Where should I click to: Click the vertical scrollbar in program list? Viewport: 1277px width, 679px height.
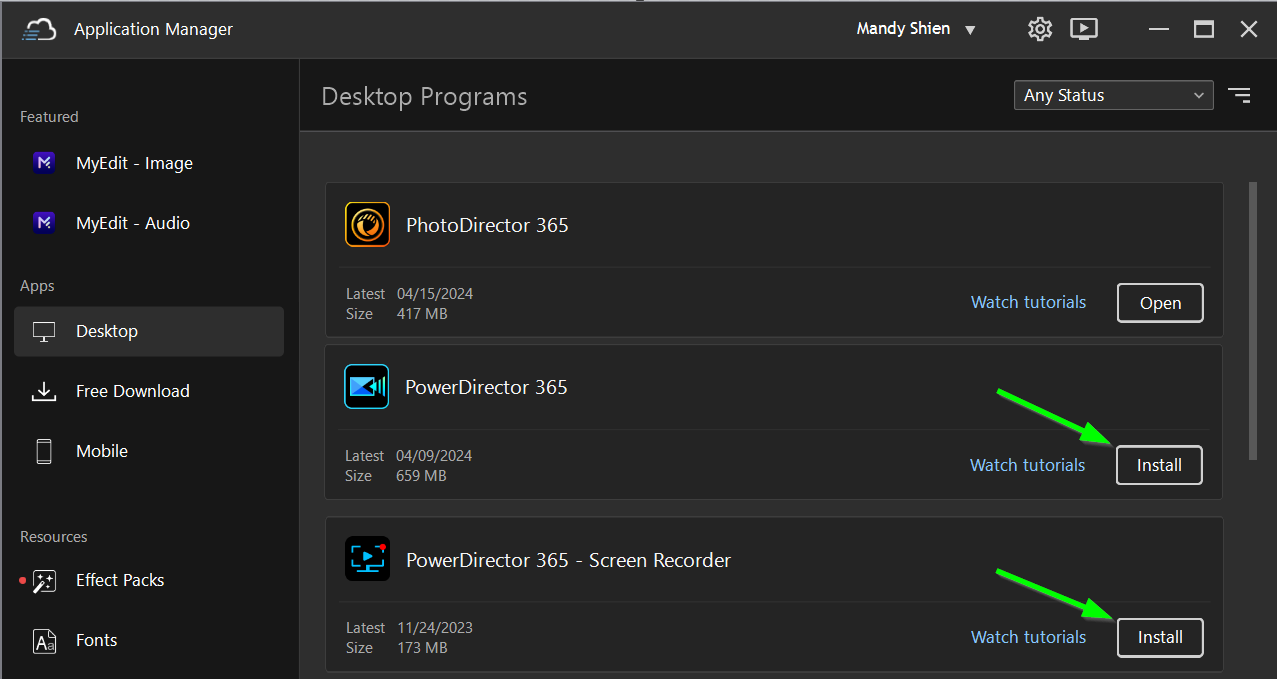point(1253,320)
